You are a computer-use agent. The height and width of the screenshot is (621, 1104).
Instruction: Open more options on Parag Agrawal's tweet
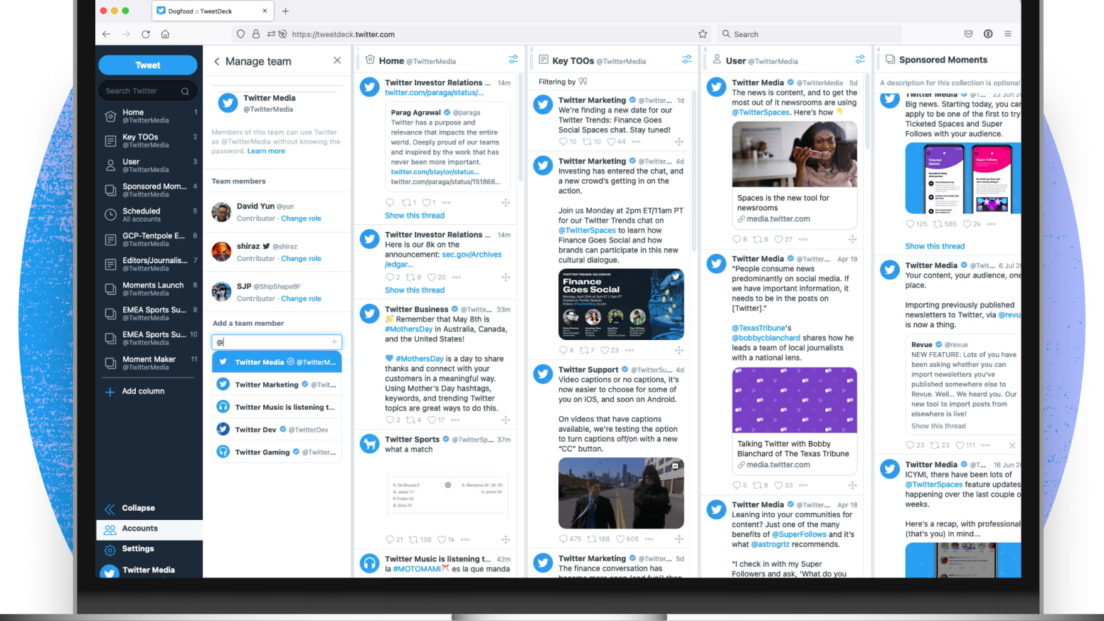[x=447, y=202]
